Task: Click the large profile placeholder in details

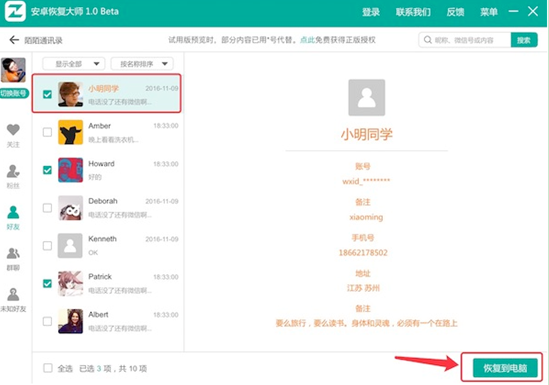Action: click(367, 98)
